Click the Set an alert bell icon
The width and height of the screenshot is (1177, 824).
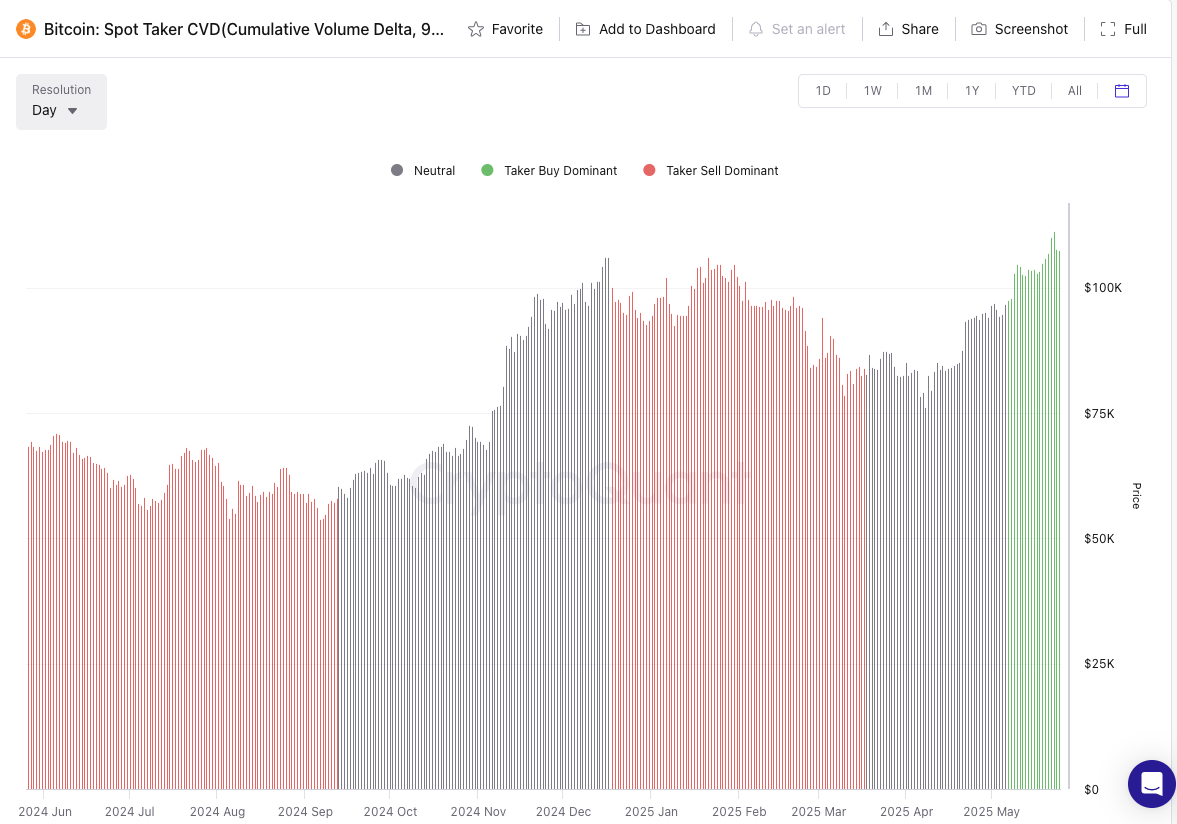click(x=756, y=29)
